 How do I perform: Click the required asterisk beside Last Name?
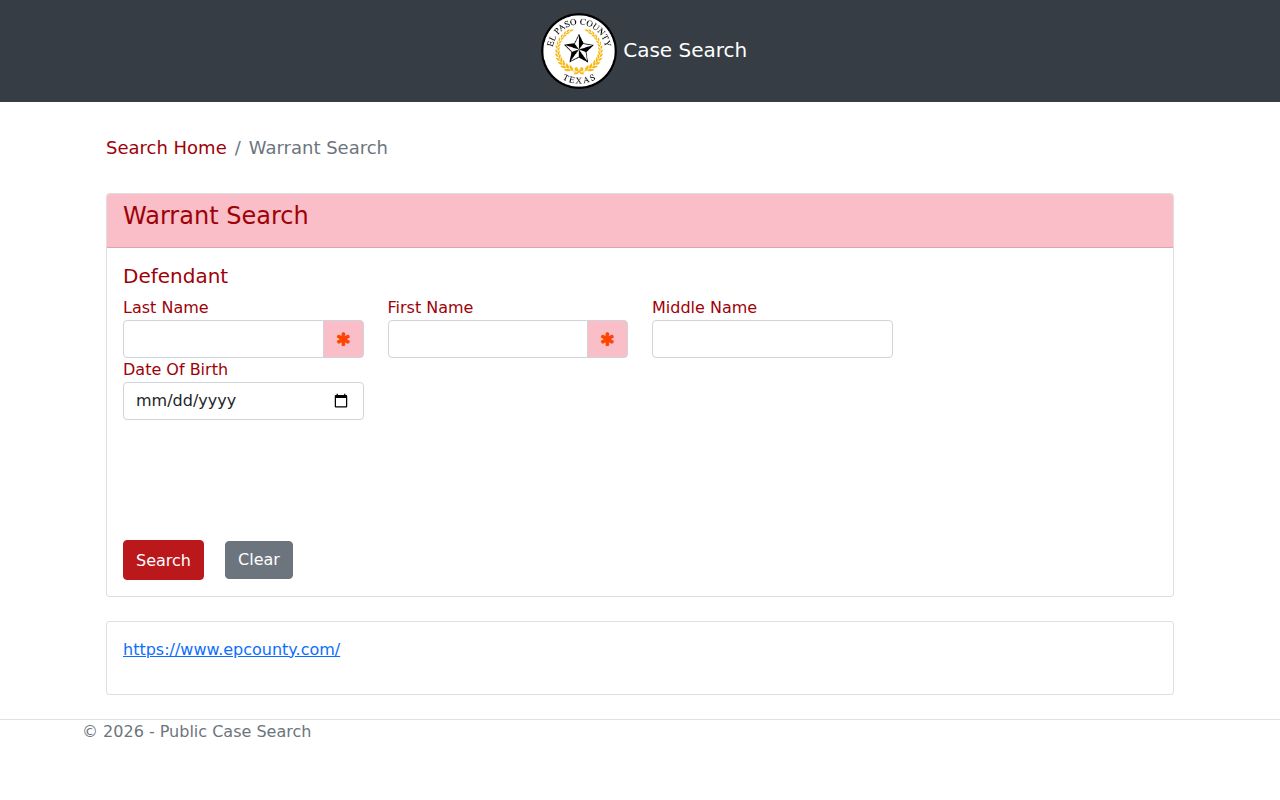coord(343,339)
